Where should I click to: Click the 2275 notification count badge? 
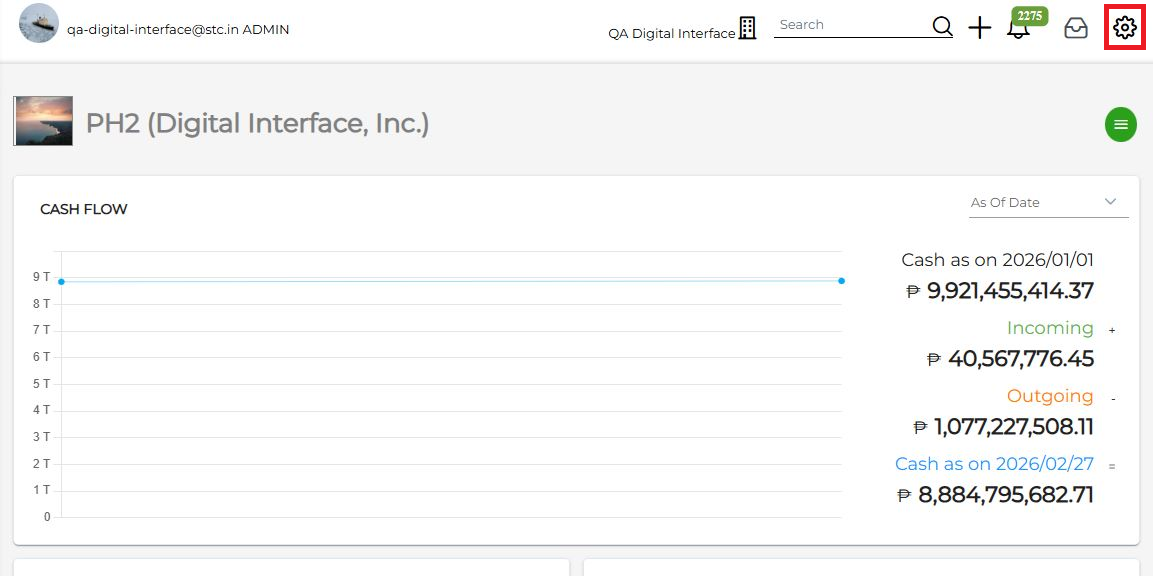point(1029,15)
